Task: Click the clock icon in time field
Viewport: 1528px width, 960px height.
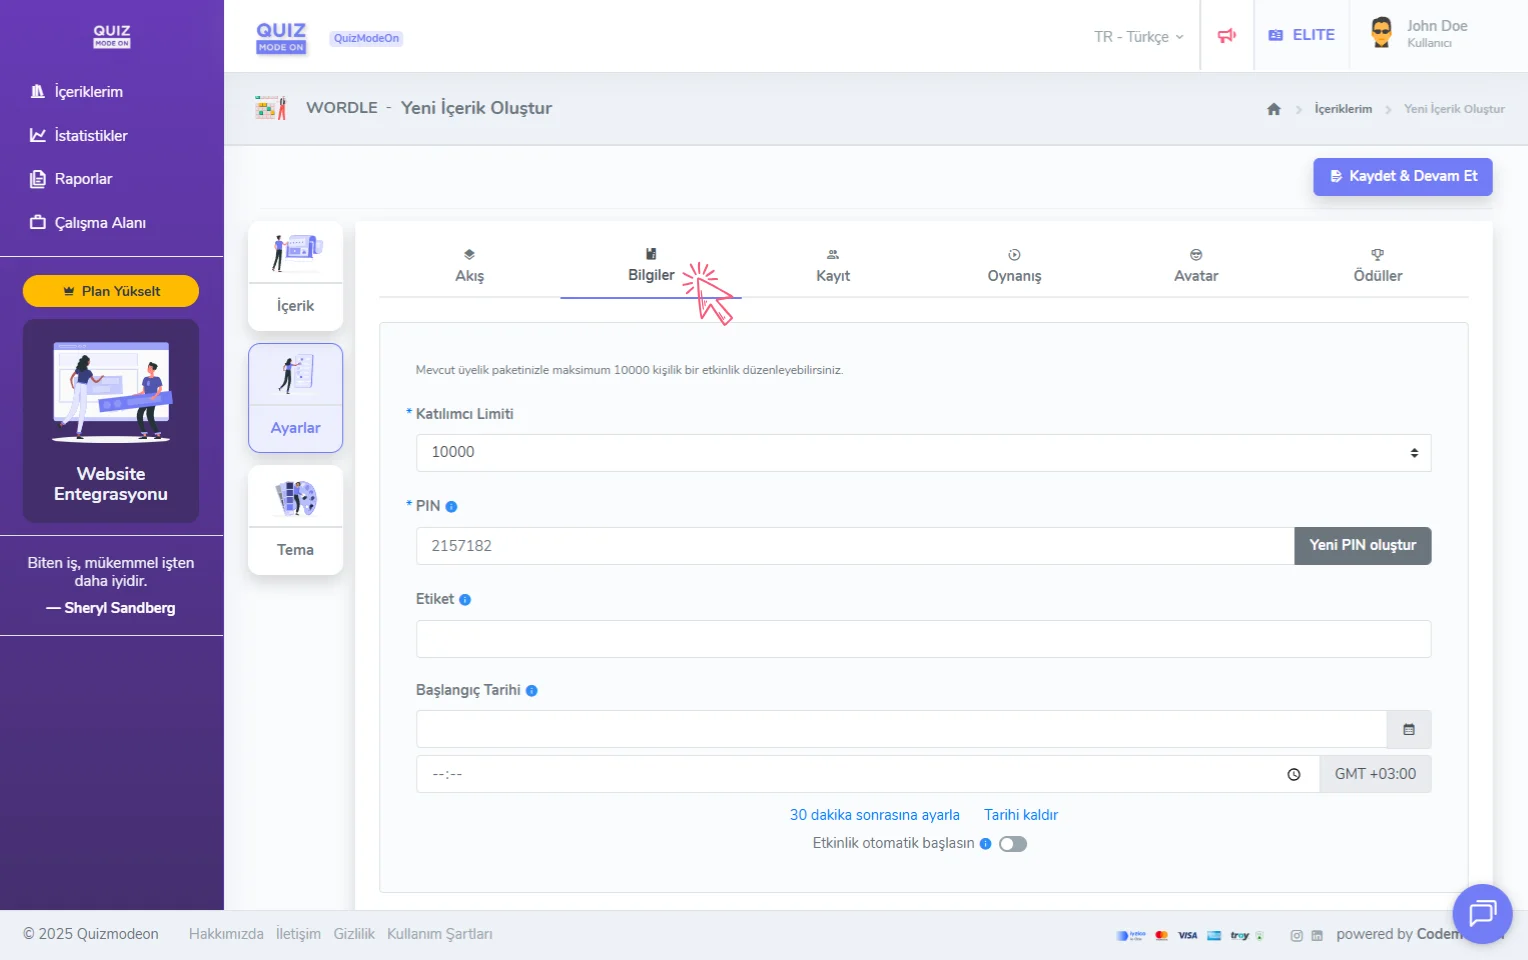Action: tap(1293, 774)
